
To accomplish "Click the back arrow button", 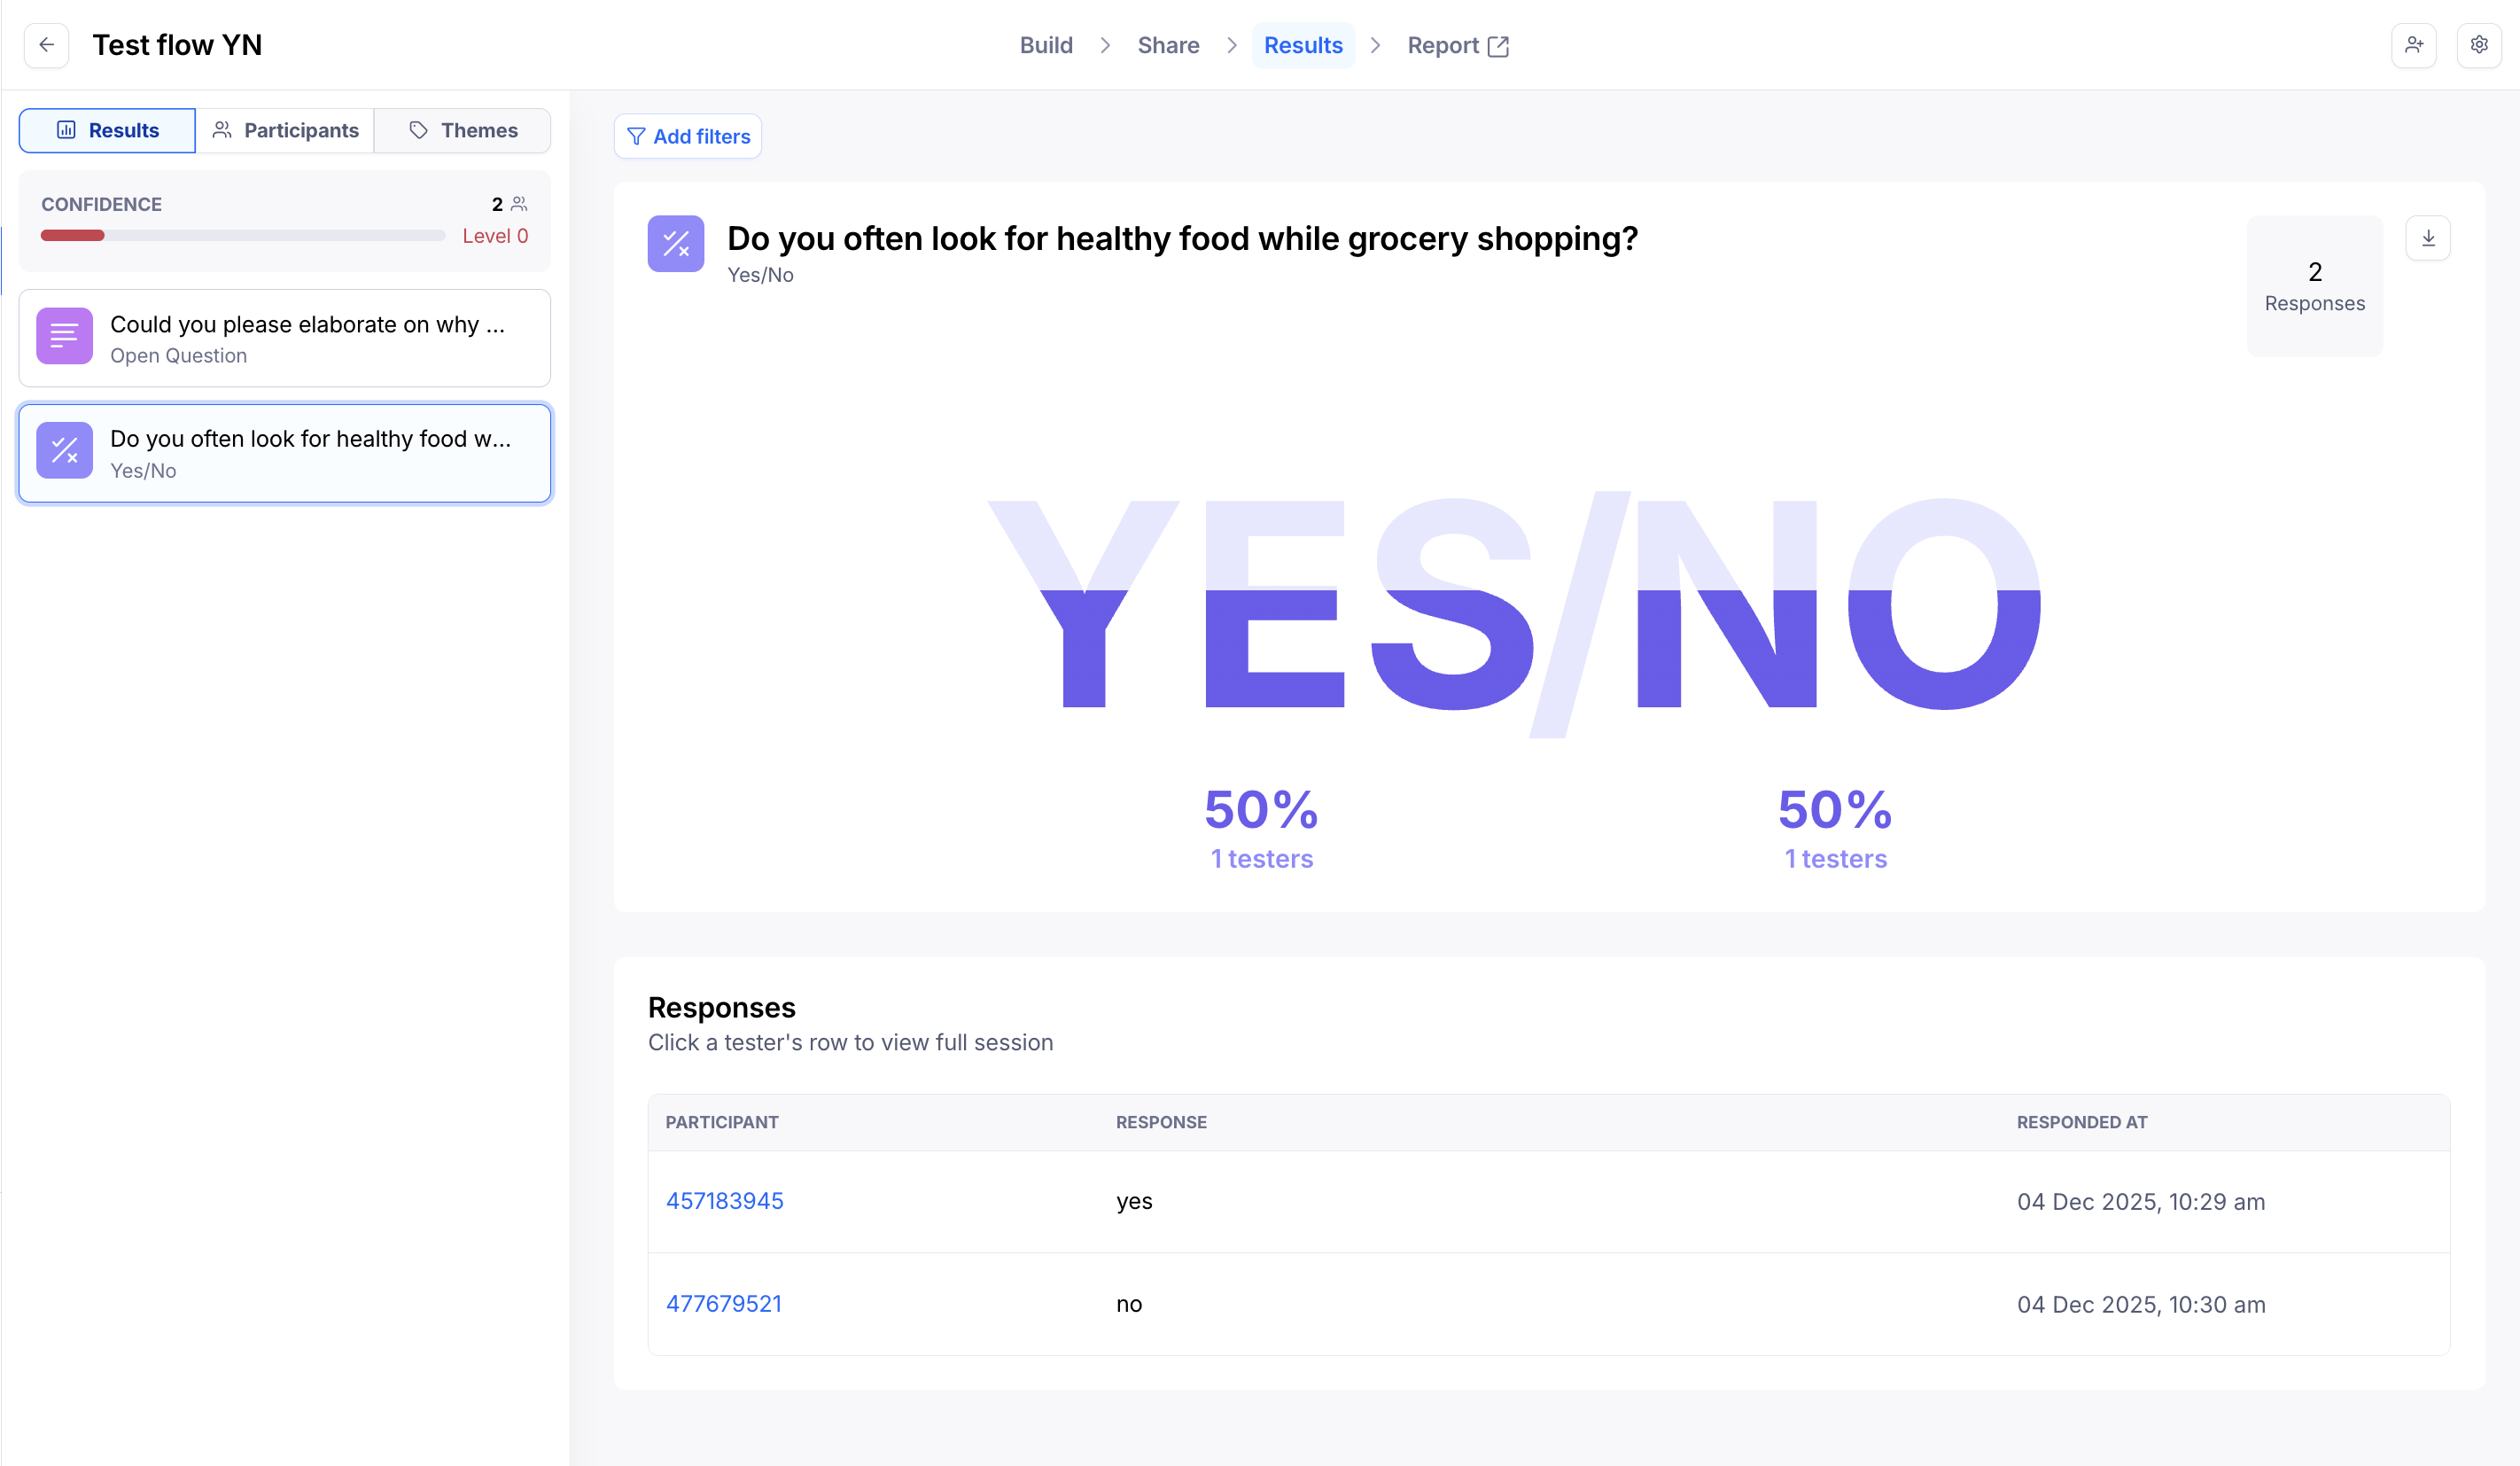I will click(x=46, y=45).
